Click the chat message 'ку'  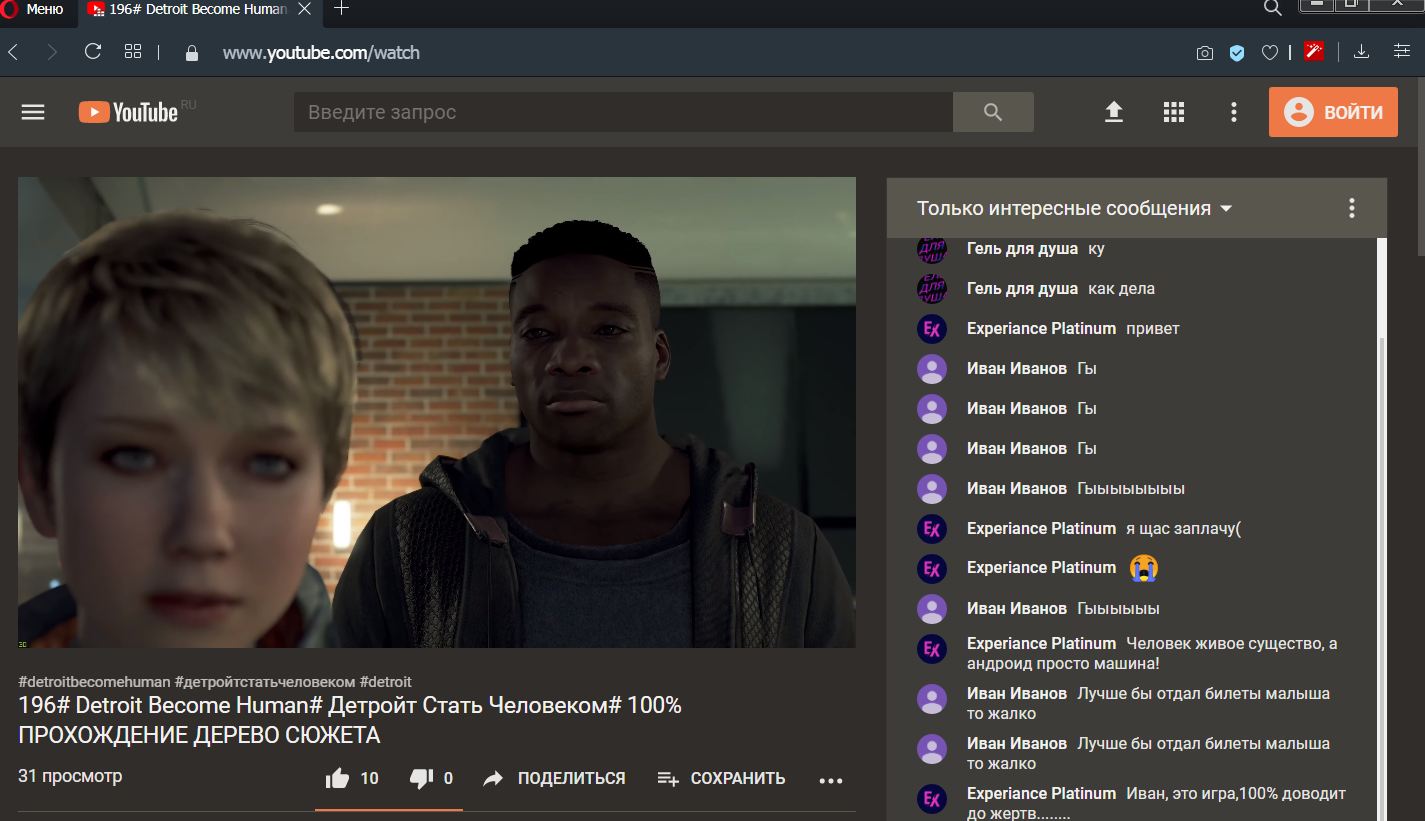click(x=1096, y=249)
